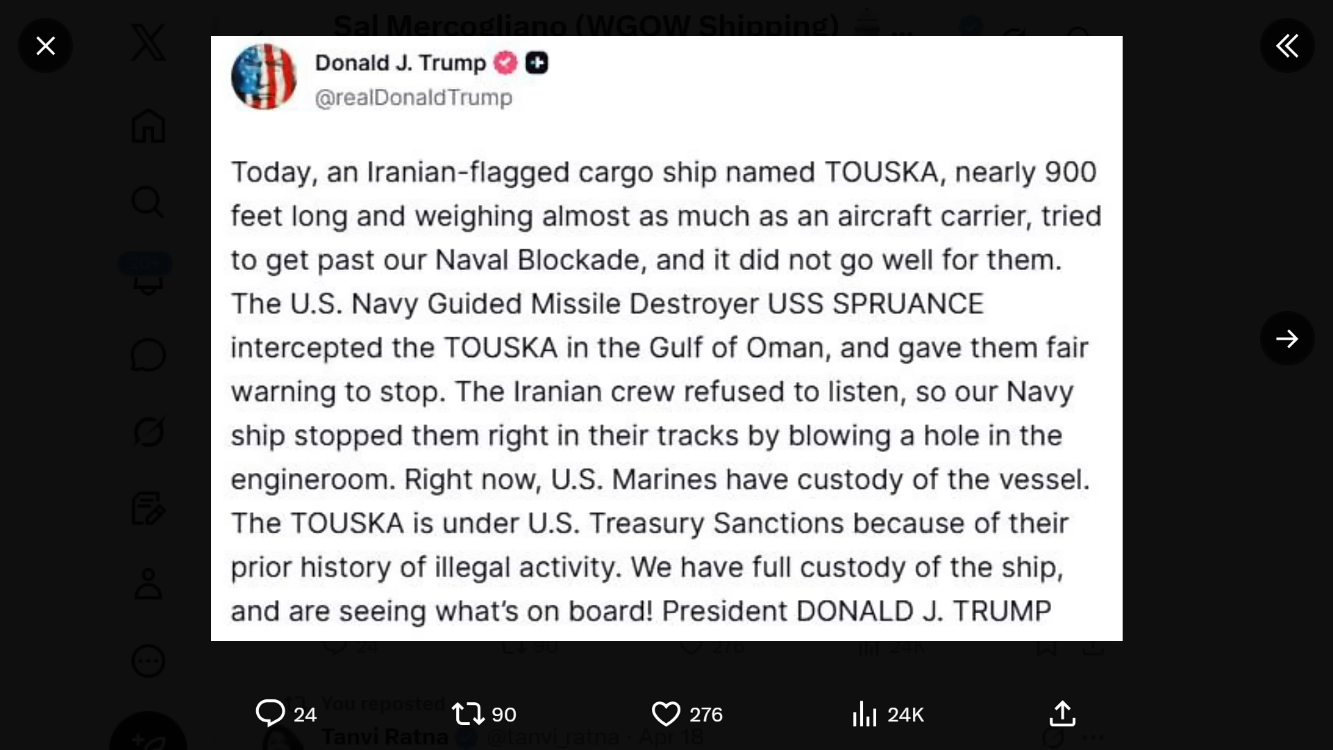Open the Profile page icon

[x=148, y=584]
